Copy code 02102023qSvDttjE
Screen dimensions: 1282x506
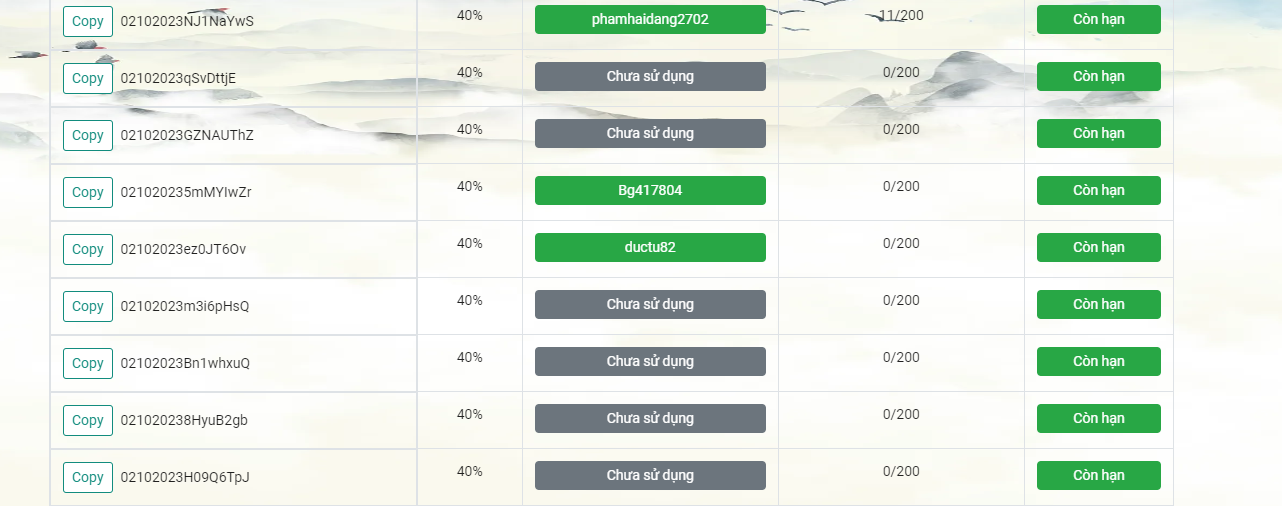click(88, 78)
